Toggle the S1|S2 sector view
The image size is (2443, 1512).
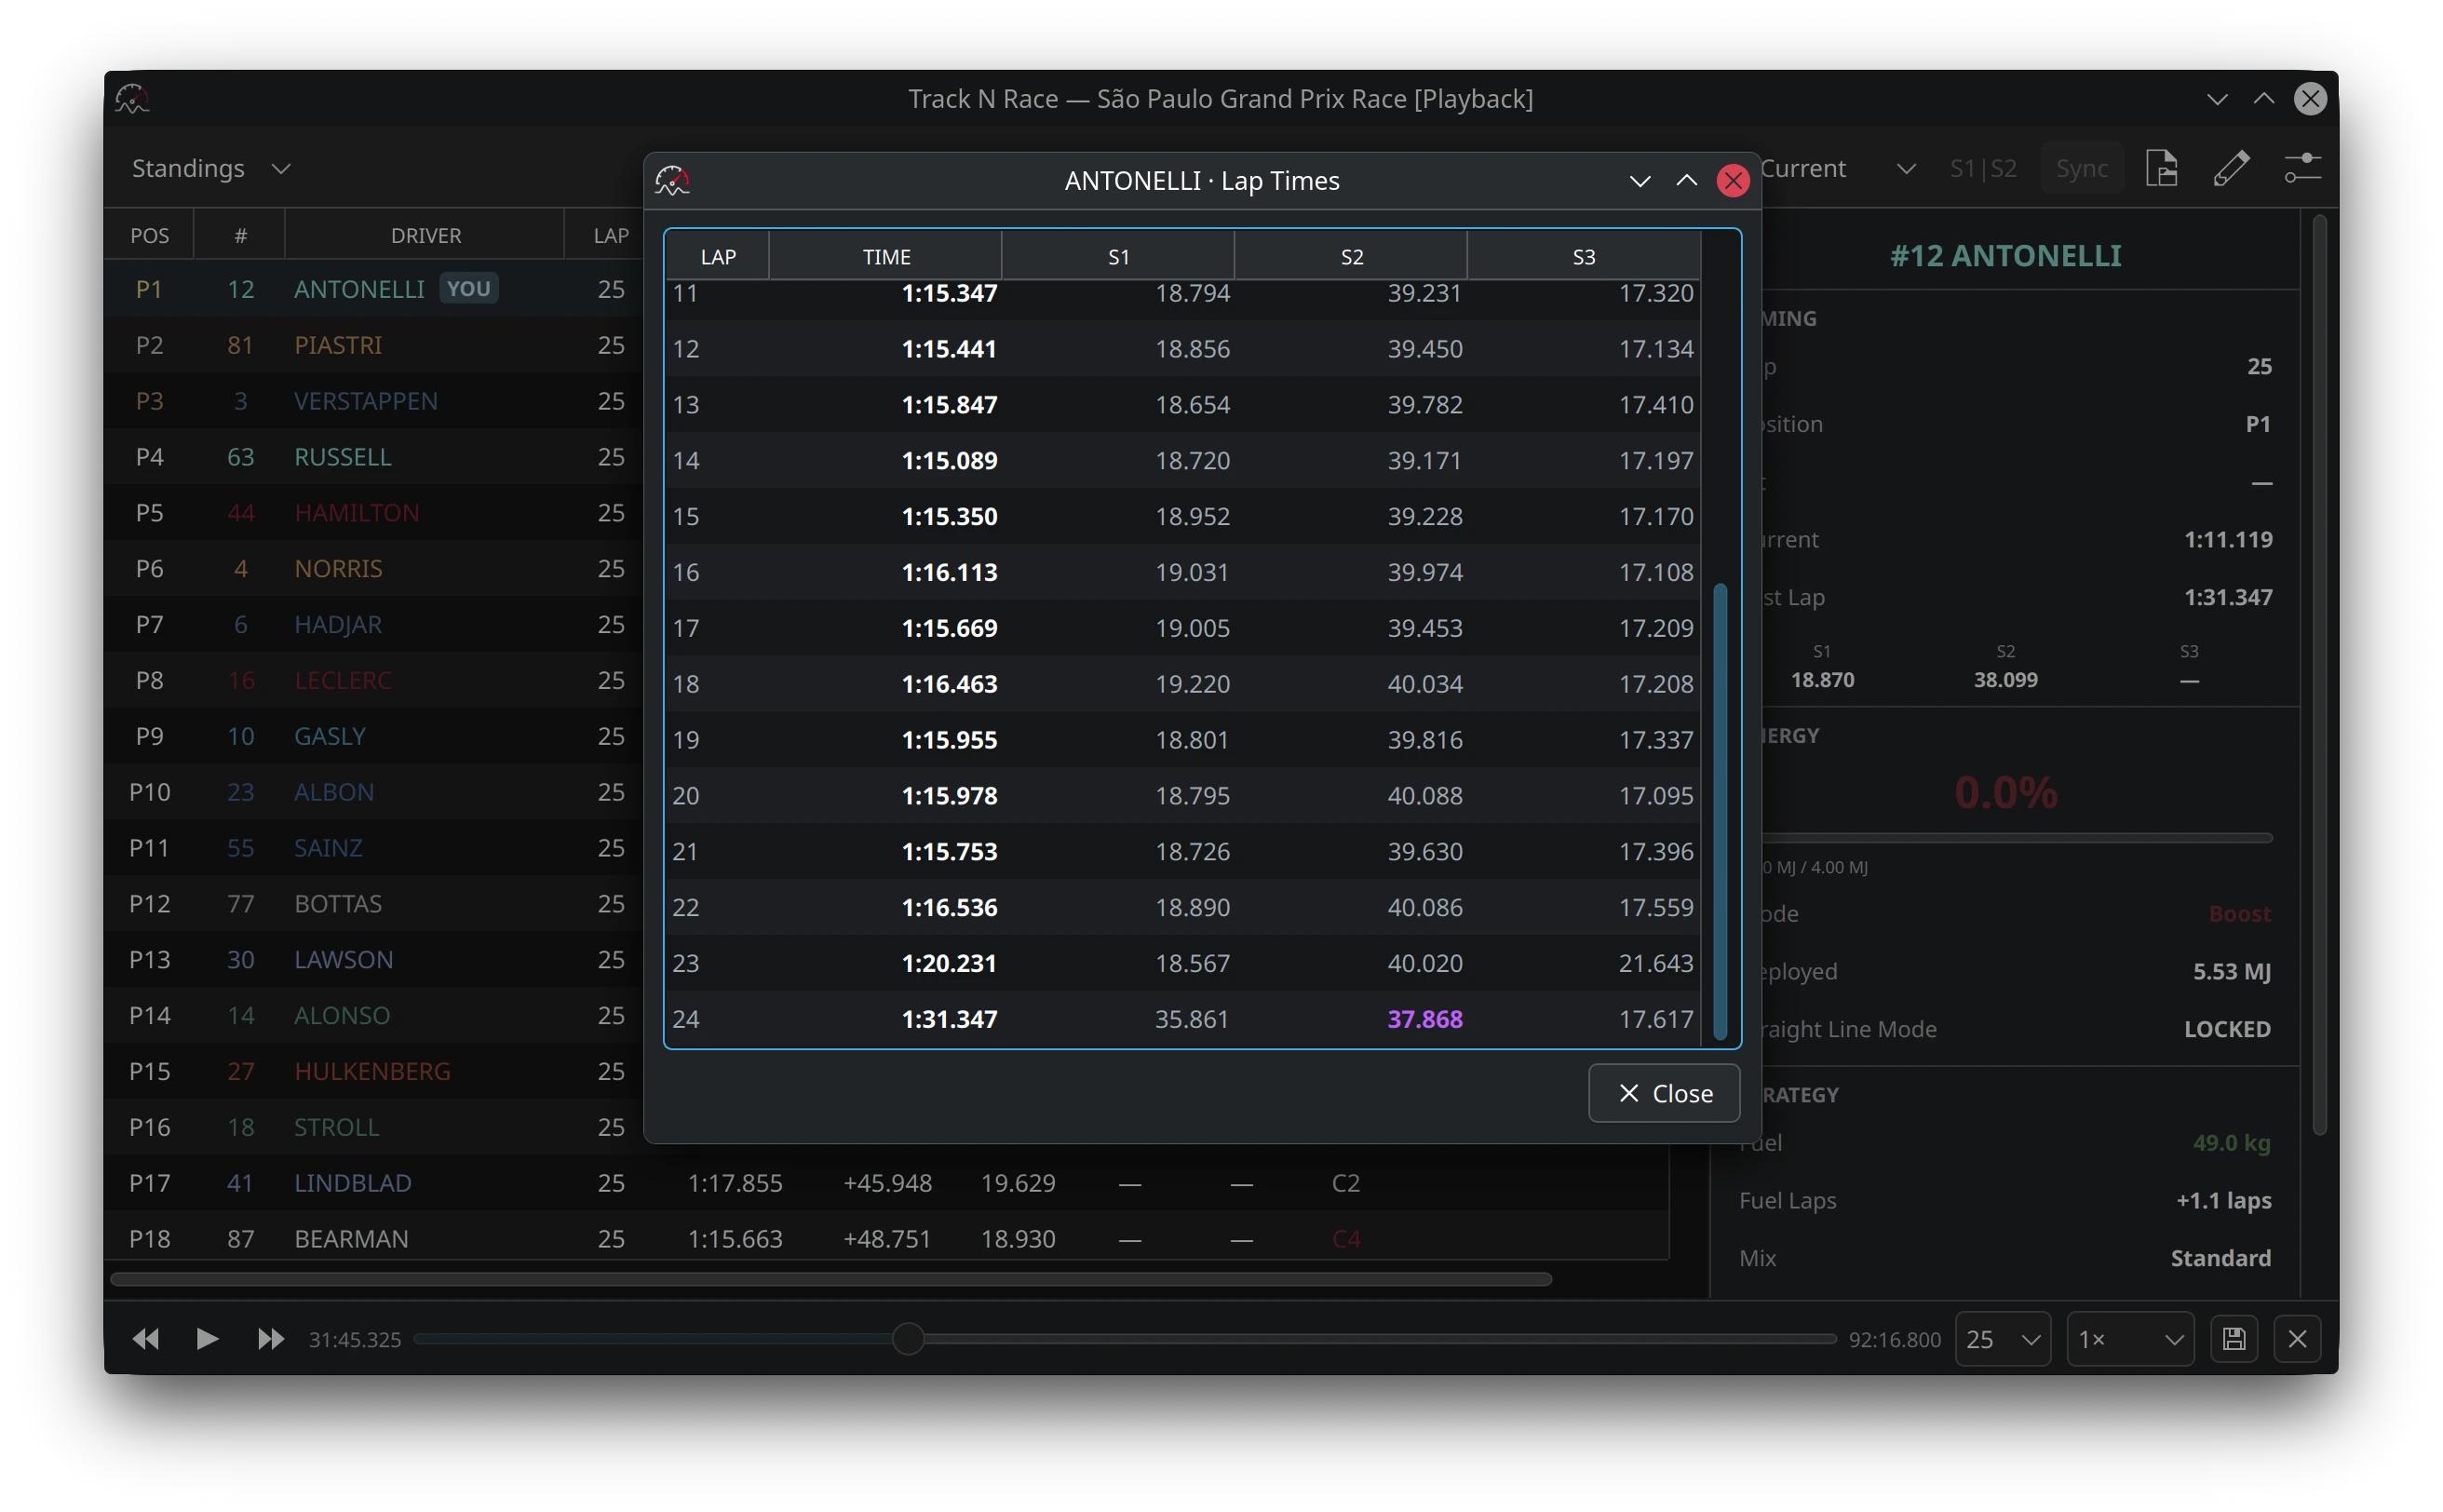pos(1983,168)
